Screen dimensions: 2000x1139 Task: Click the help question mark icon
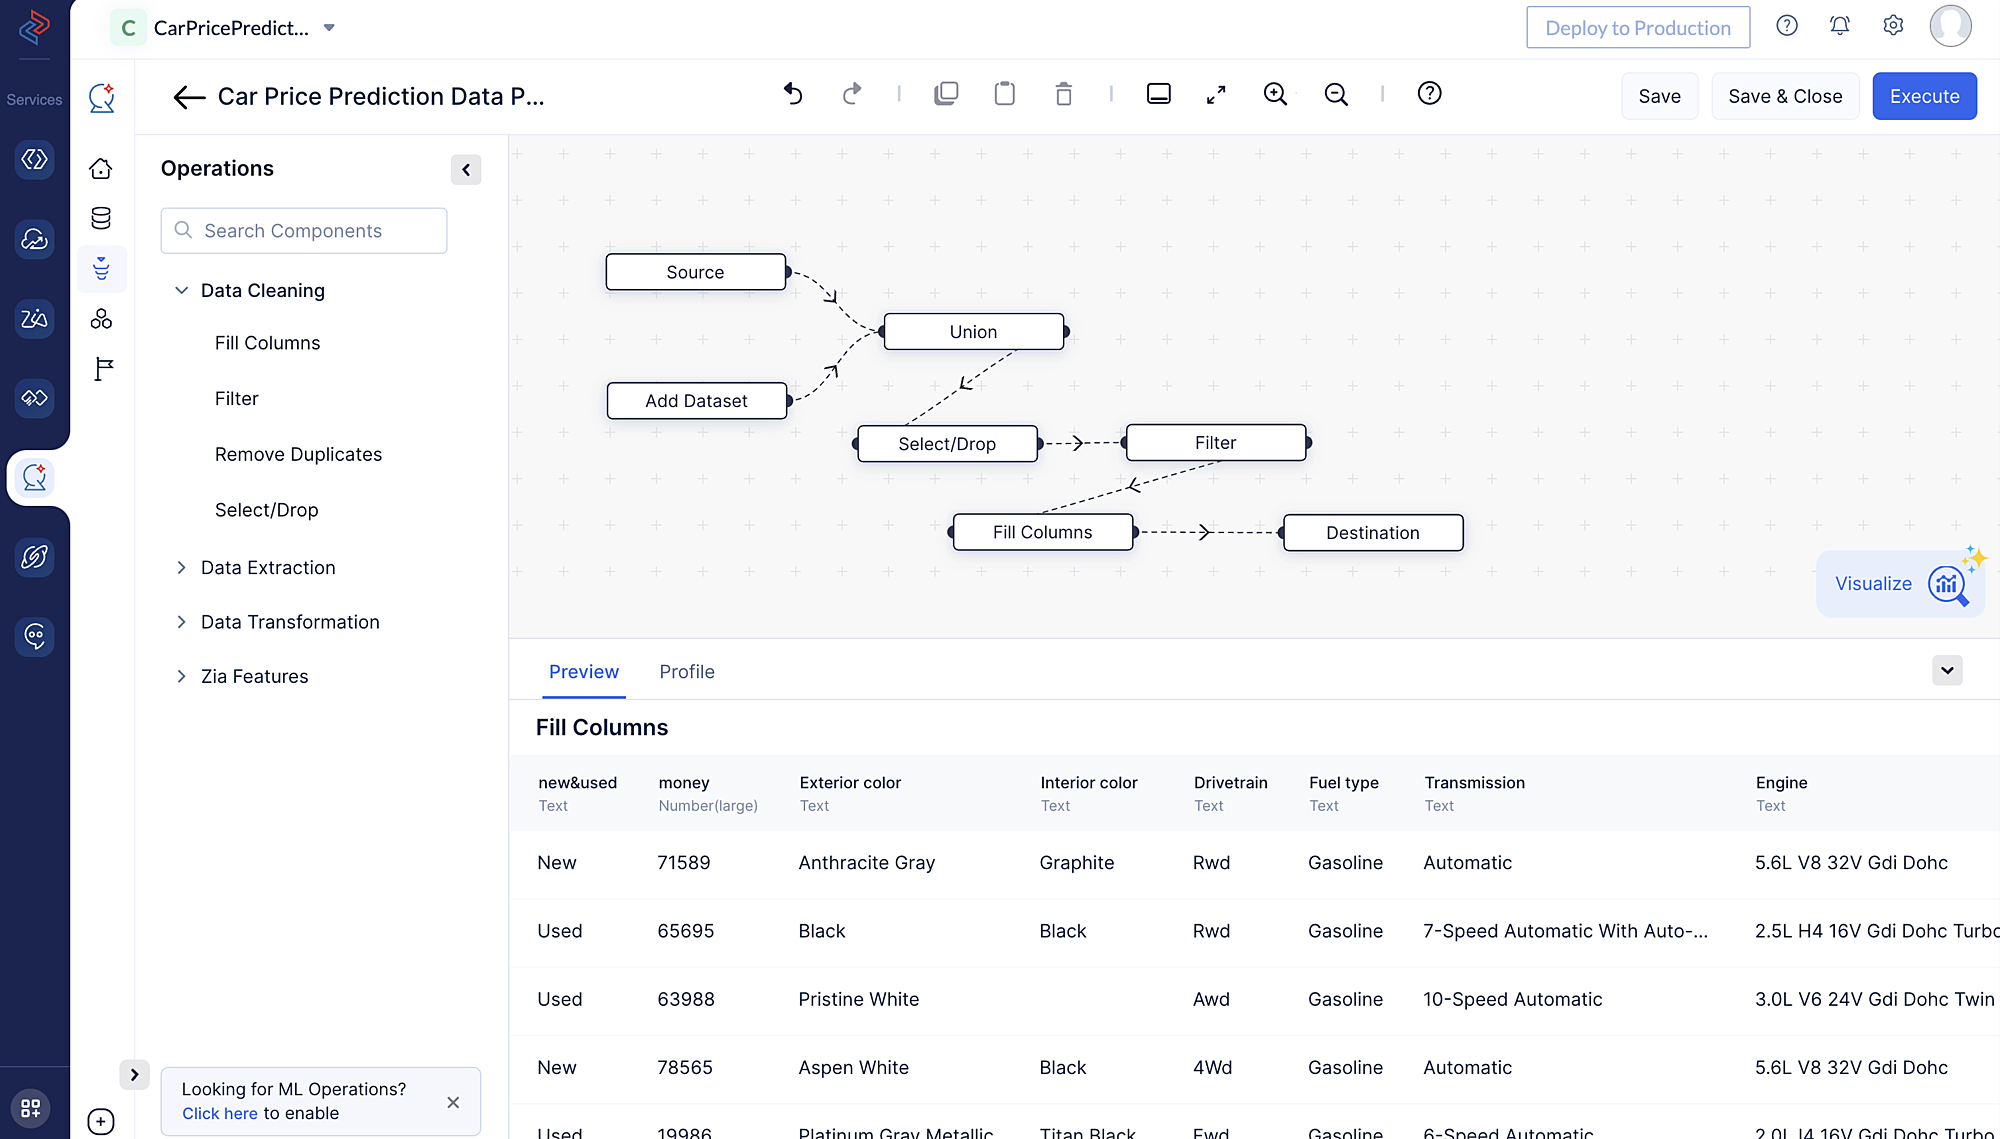pos(1787,26)
